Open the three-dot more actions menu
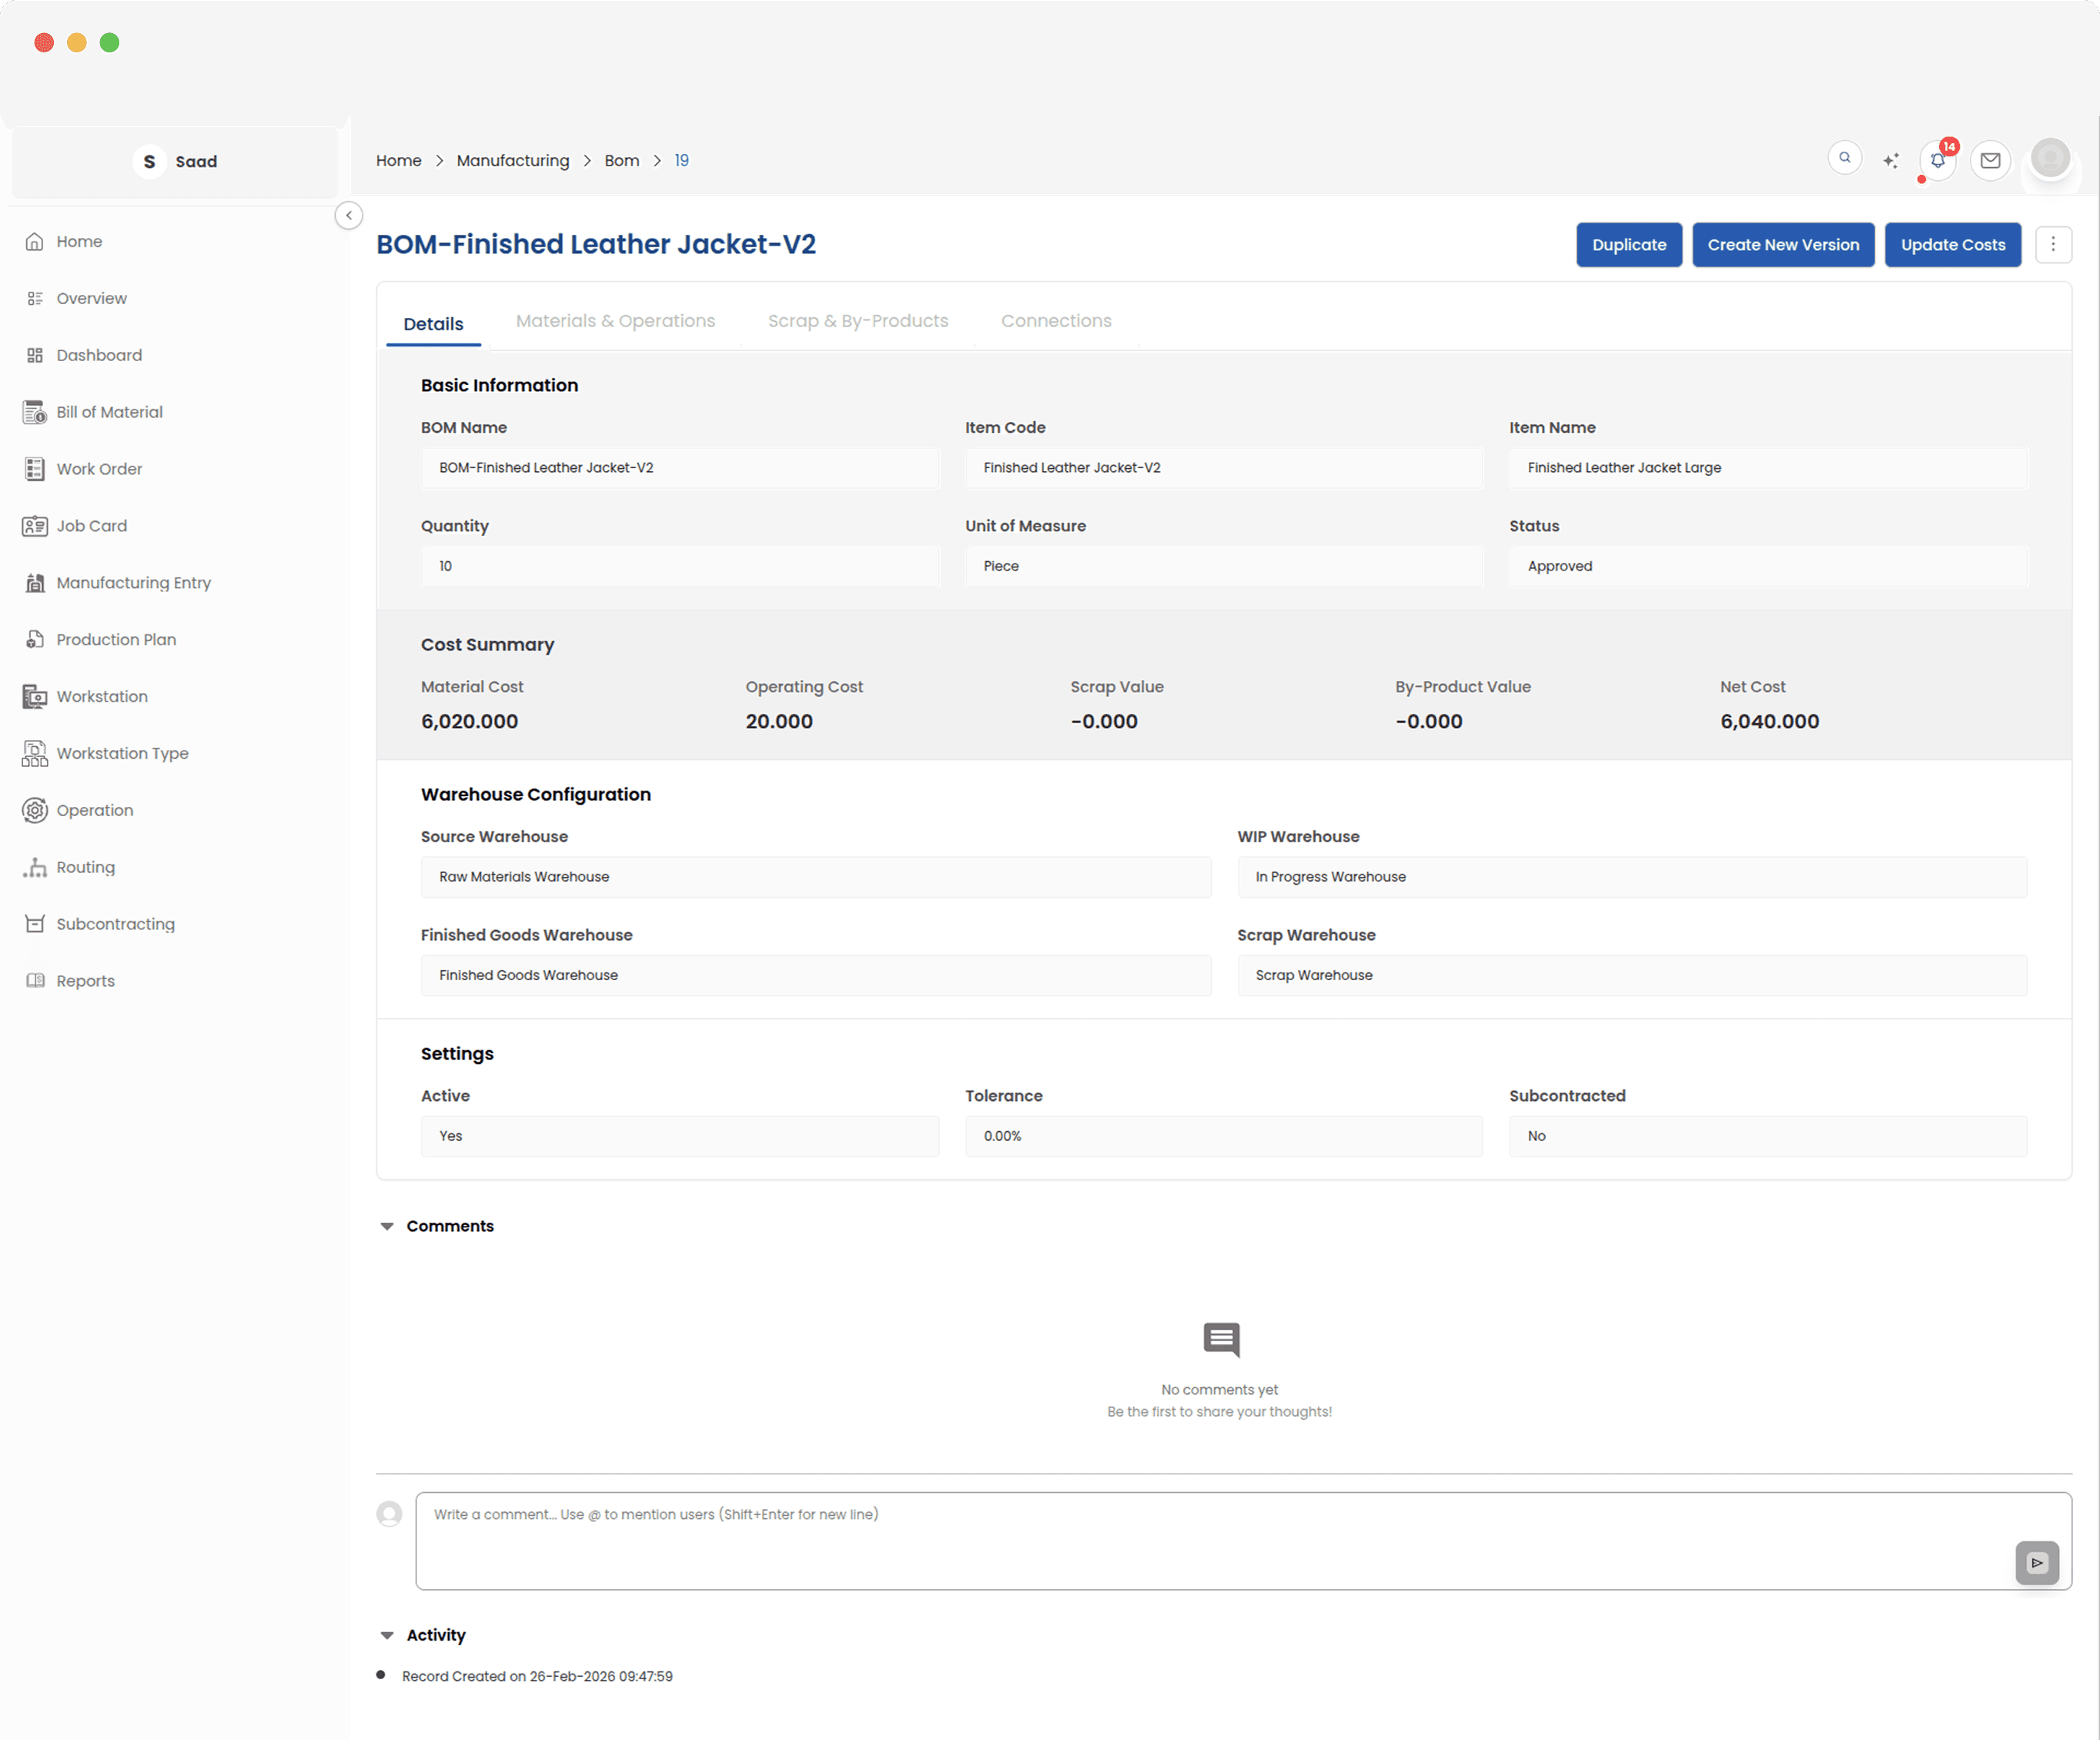This screenshot has width=2100, height=1740. click(2052, 244)
